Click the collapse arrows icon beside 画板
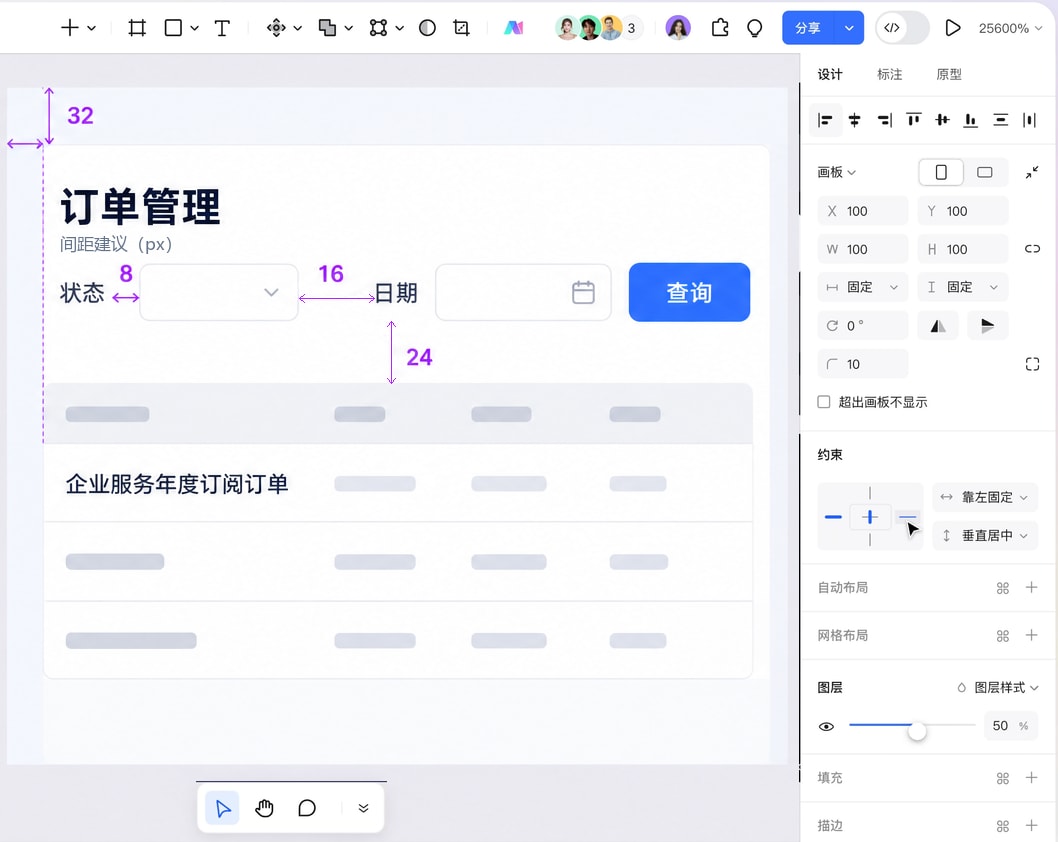The height and width of the screenshot is (842, 1058). pyautogui.click(x=1032, y=173)
